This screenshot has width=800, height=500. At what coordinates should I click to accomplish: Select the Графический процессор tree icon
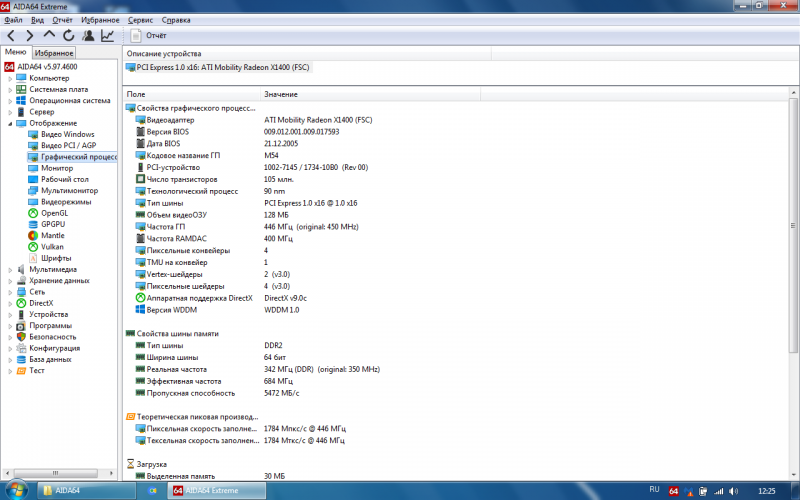(x=33, y=157)
